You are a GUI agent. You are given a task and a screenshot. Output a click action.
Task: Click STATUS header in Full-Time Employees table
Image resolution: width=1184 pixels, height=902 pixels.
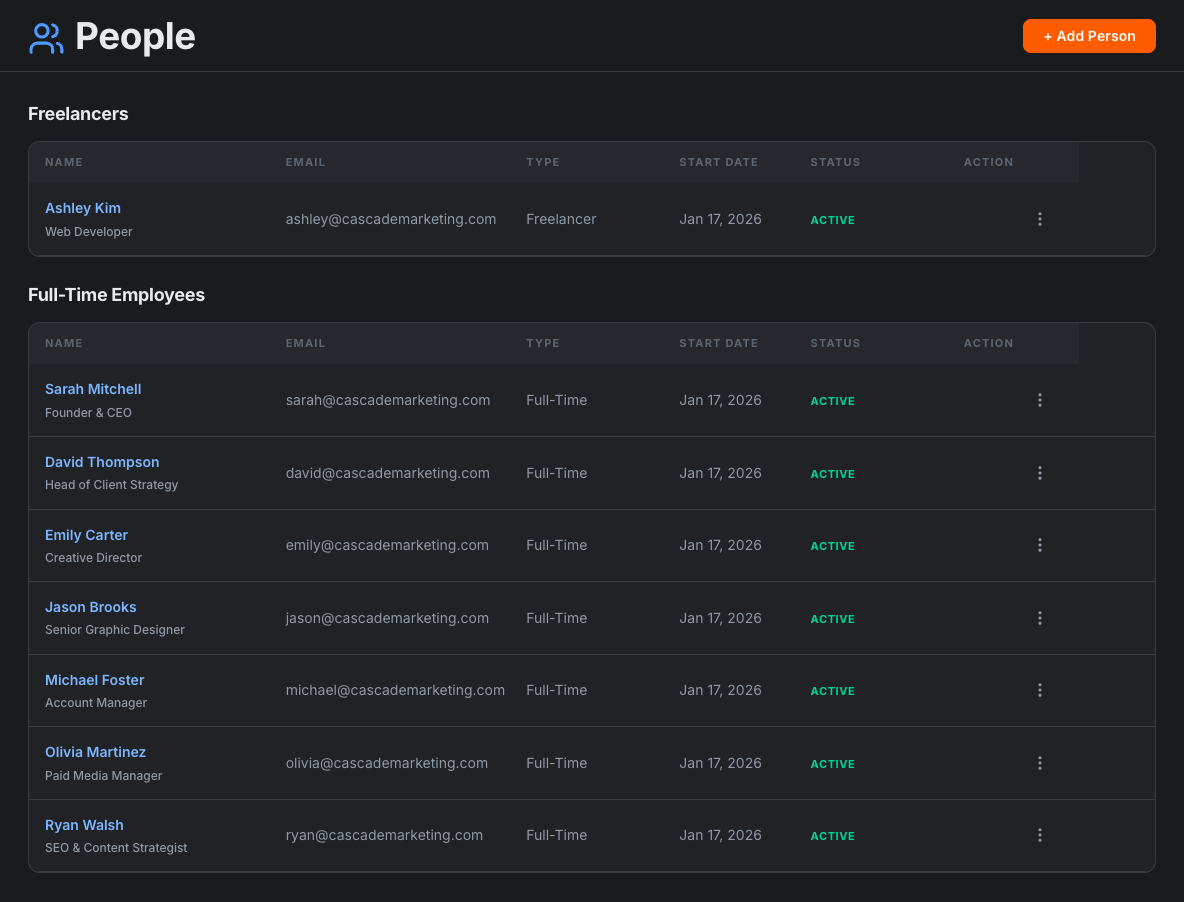click(x=835, y=343)
